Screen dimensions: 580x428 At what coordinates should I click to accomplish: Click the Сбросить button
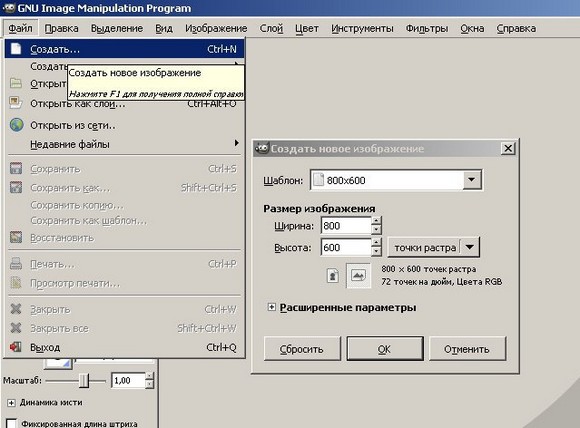click(302, 348)
